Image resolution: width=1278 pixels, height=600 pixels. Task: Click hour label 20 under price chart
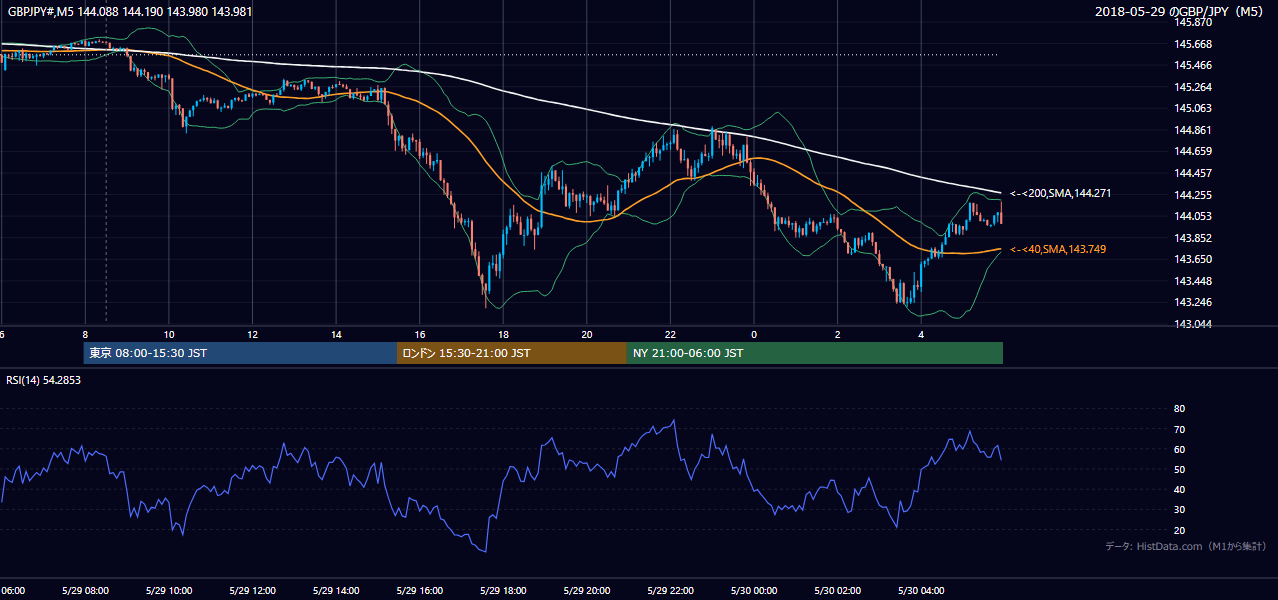pyautogui.click(x=587, y=335)
